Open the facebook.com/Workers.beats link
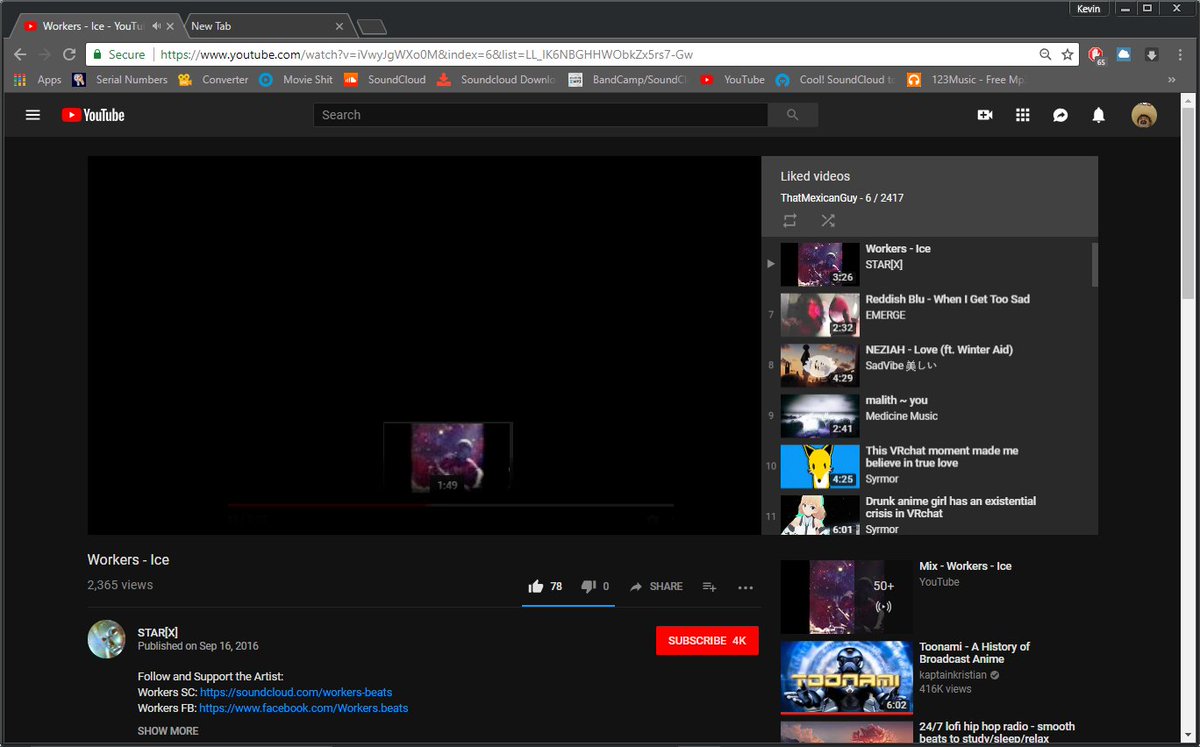1200x747 pixels. [304, 708]
